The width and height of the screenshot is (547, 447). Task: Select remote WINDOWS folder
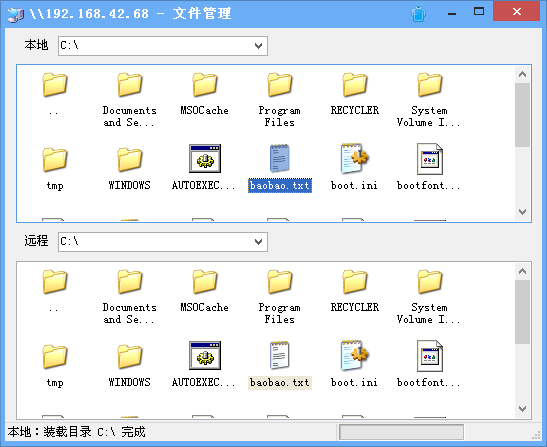tap(130, 356)
